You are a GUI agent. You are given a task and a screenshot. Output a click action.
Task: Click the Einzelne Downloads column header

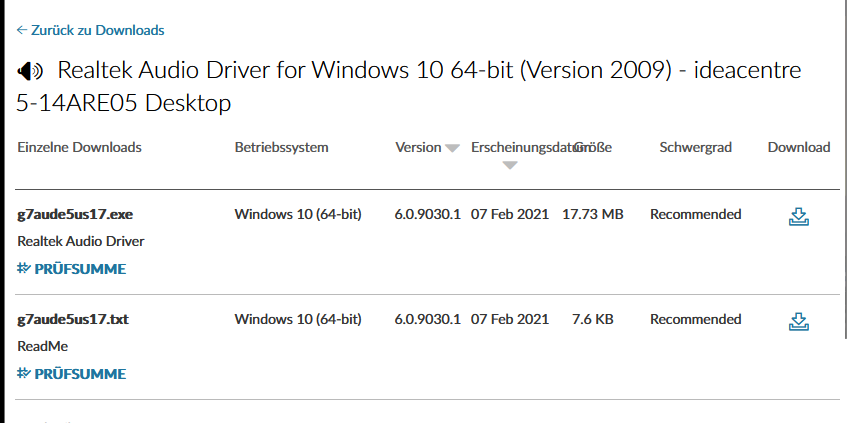click(x=79, y=147)
